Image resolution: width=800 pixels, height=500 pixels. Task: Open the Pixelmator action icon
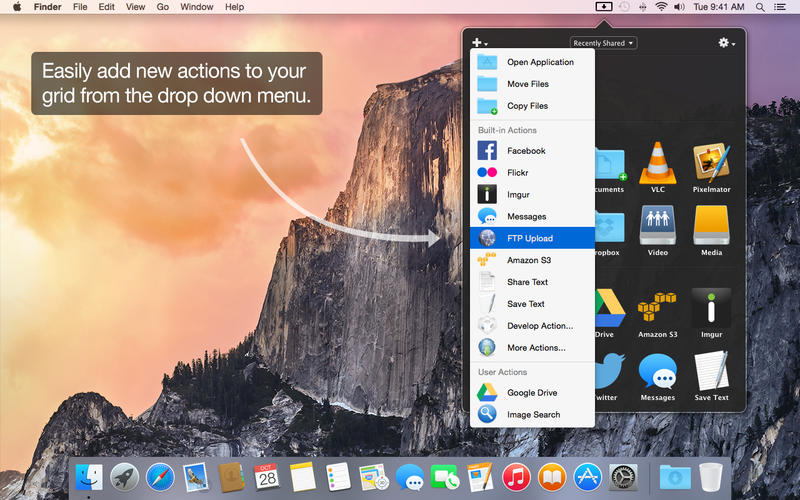tap(711, 162)
